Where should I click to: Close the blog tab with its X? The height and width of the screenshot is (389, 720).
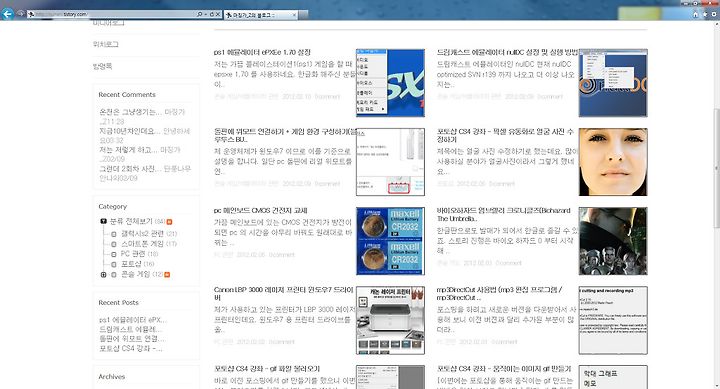tap(294, 15)
